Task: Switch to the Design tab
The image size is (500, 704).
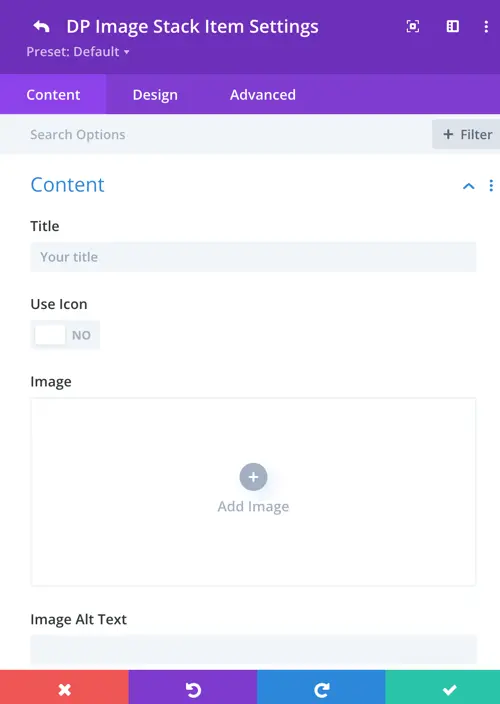Action: [x=155, y=95]
